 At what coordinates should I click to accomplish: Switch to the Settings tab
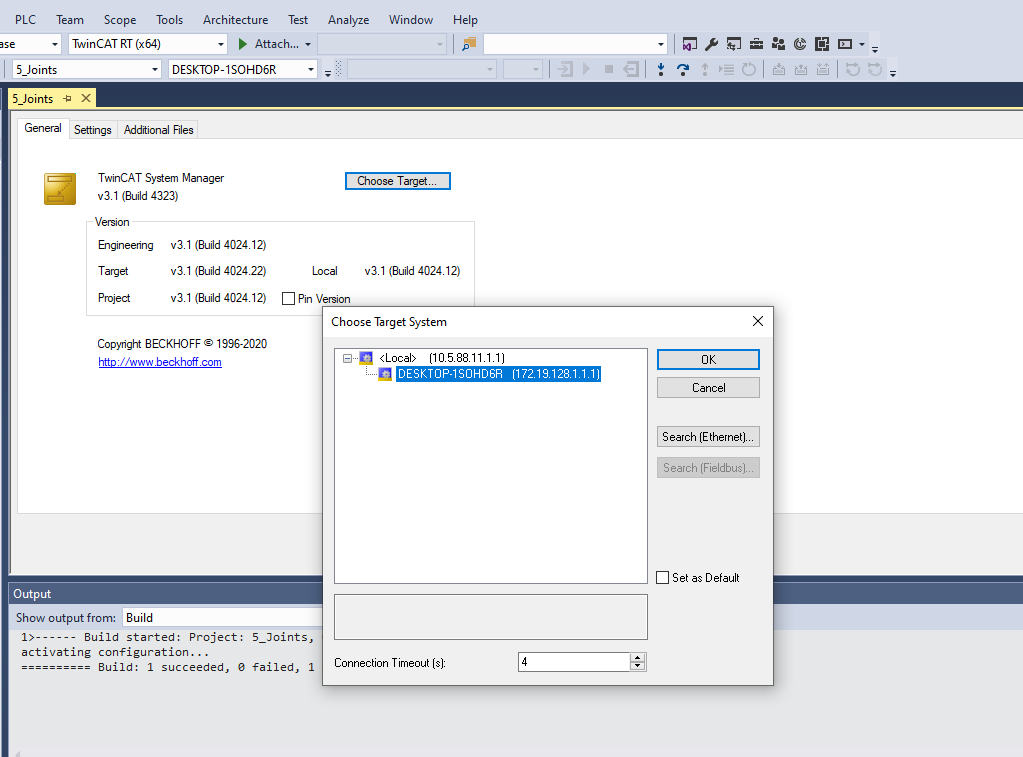[x=93, y=129]
